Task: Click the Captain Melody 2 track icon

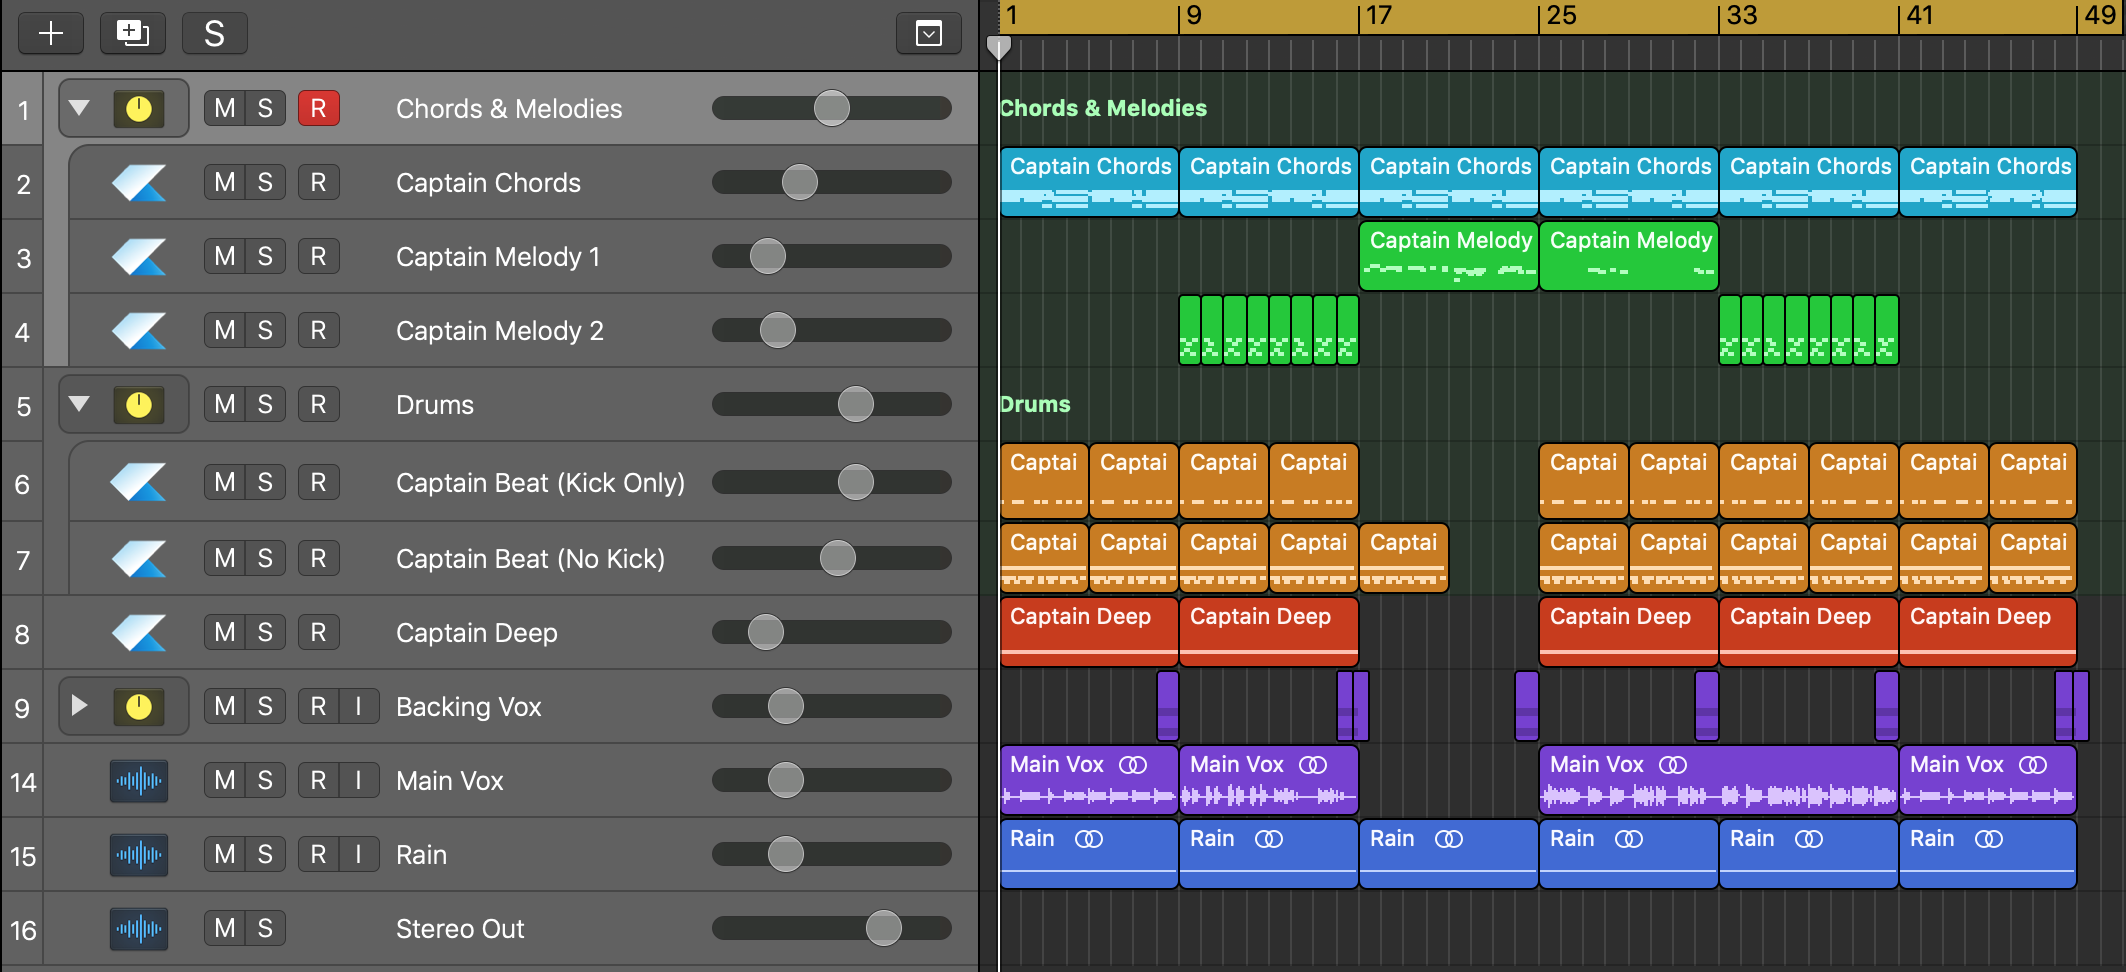Action: (x=139, y=330)
